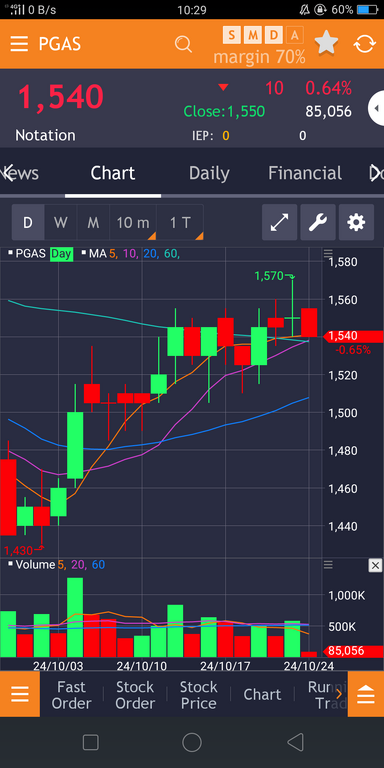384x768 pixels.
Task: Refresh quote using the circular arrows icon
Action: 365,44
